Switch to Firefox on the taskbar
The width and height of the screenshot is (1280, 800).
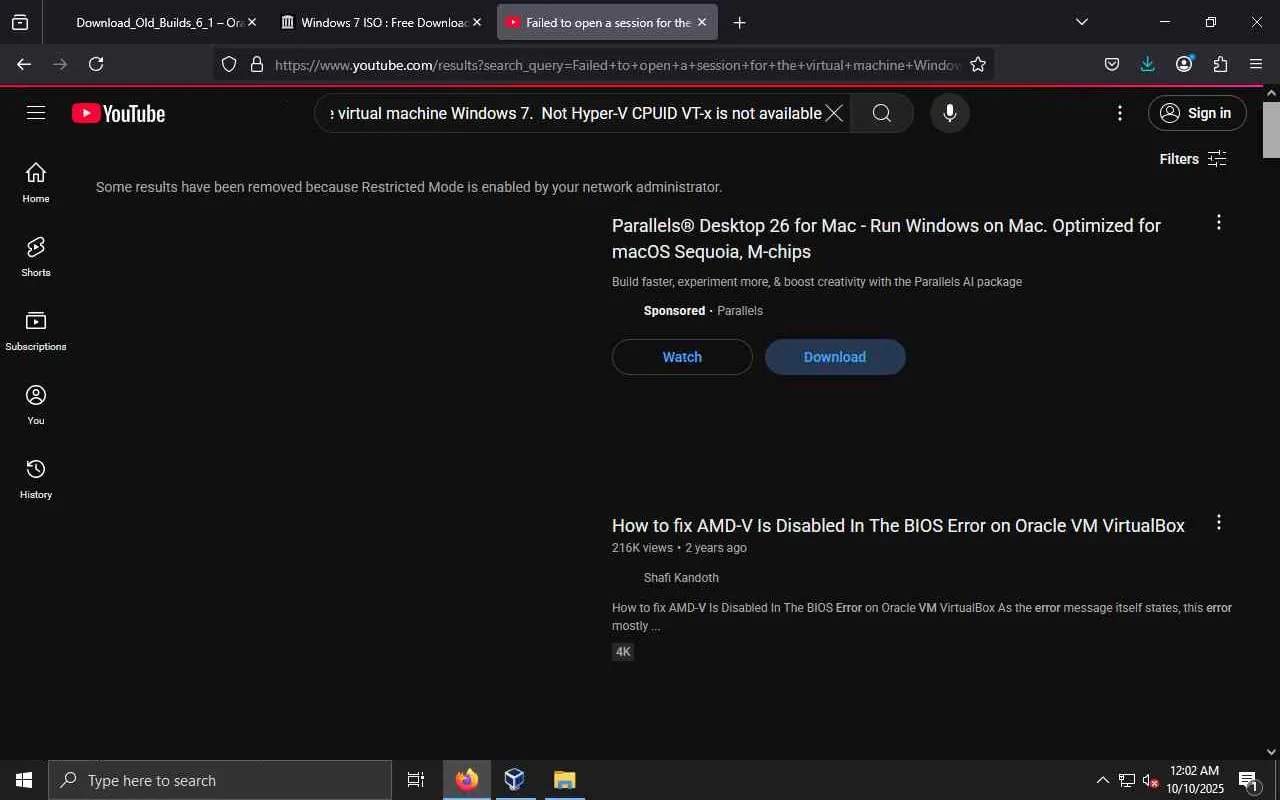point(467,780)
